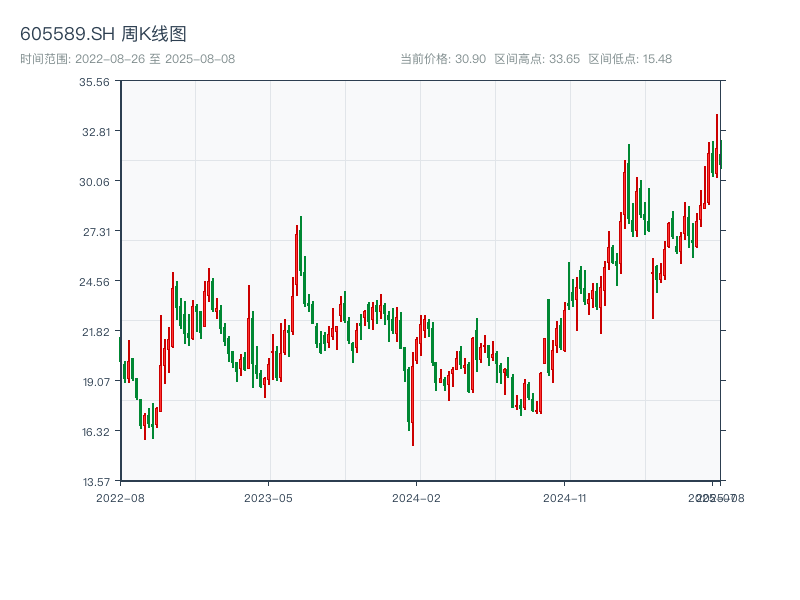Click x-axis date label 2024-02

pyautogui.click(x=416, y=498)
